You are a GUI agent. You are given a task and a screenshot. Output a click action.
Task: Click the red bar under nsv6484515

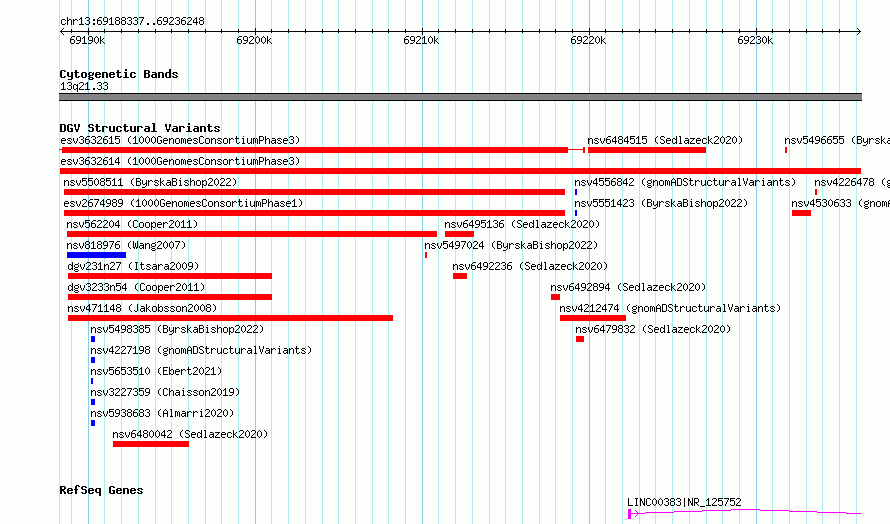pos(647,150)
